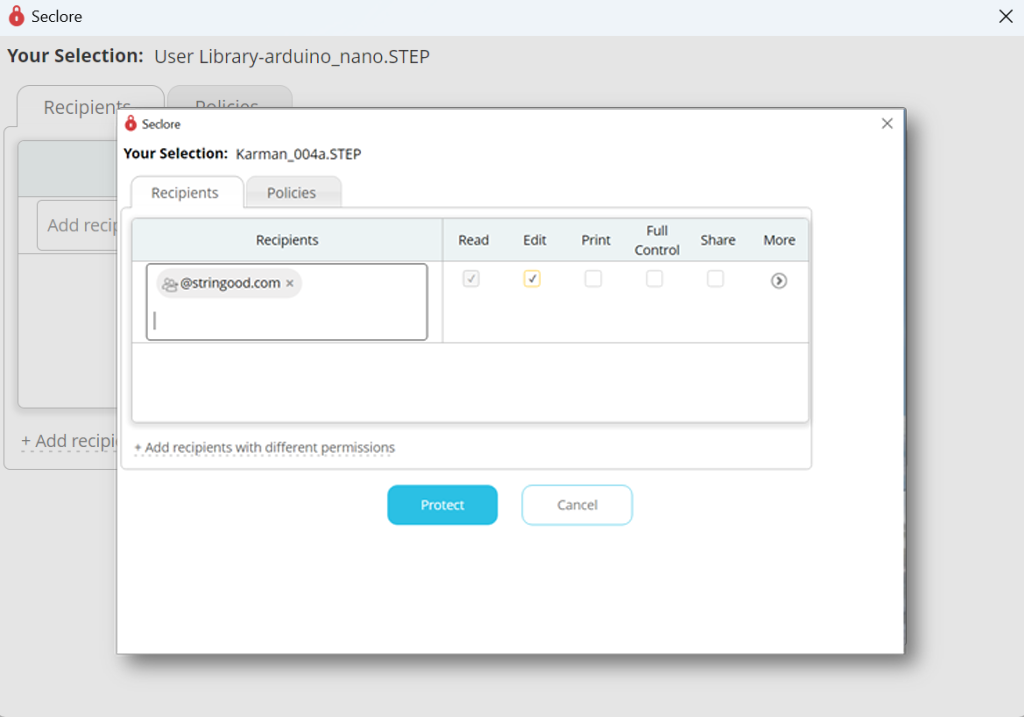Enable the Print permission checkbox
This screenshot has width=1024, height=717.
[593, 279]
